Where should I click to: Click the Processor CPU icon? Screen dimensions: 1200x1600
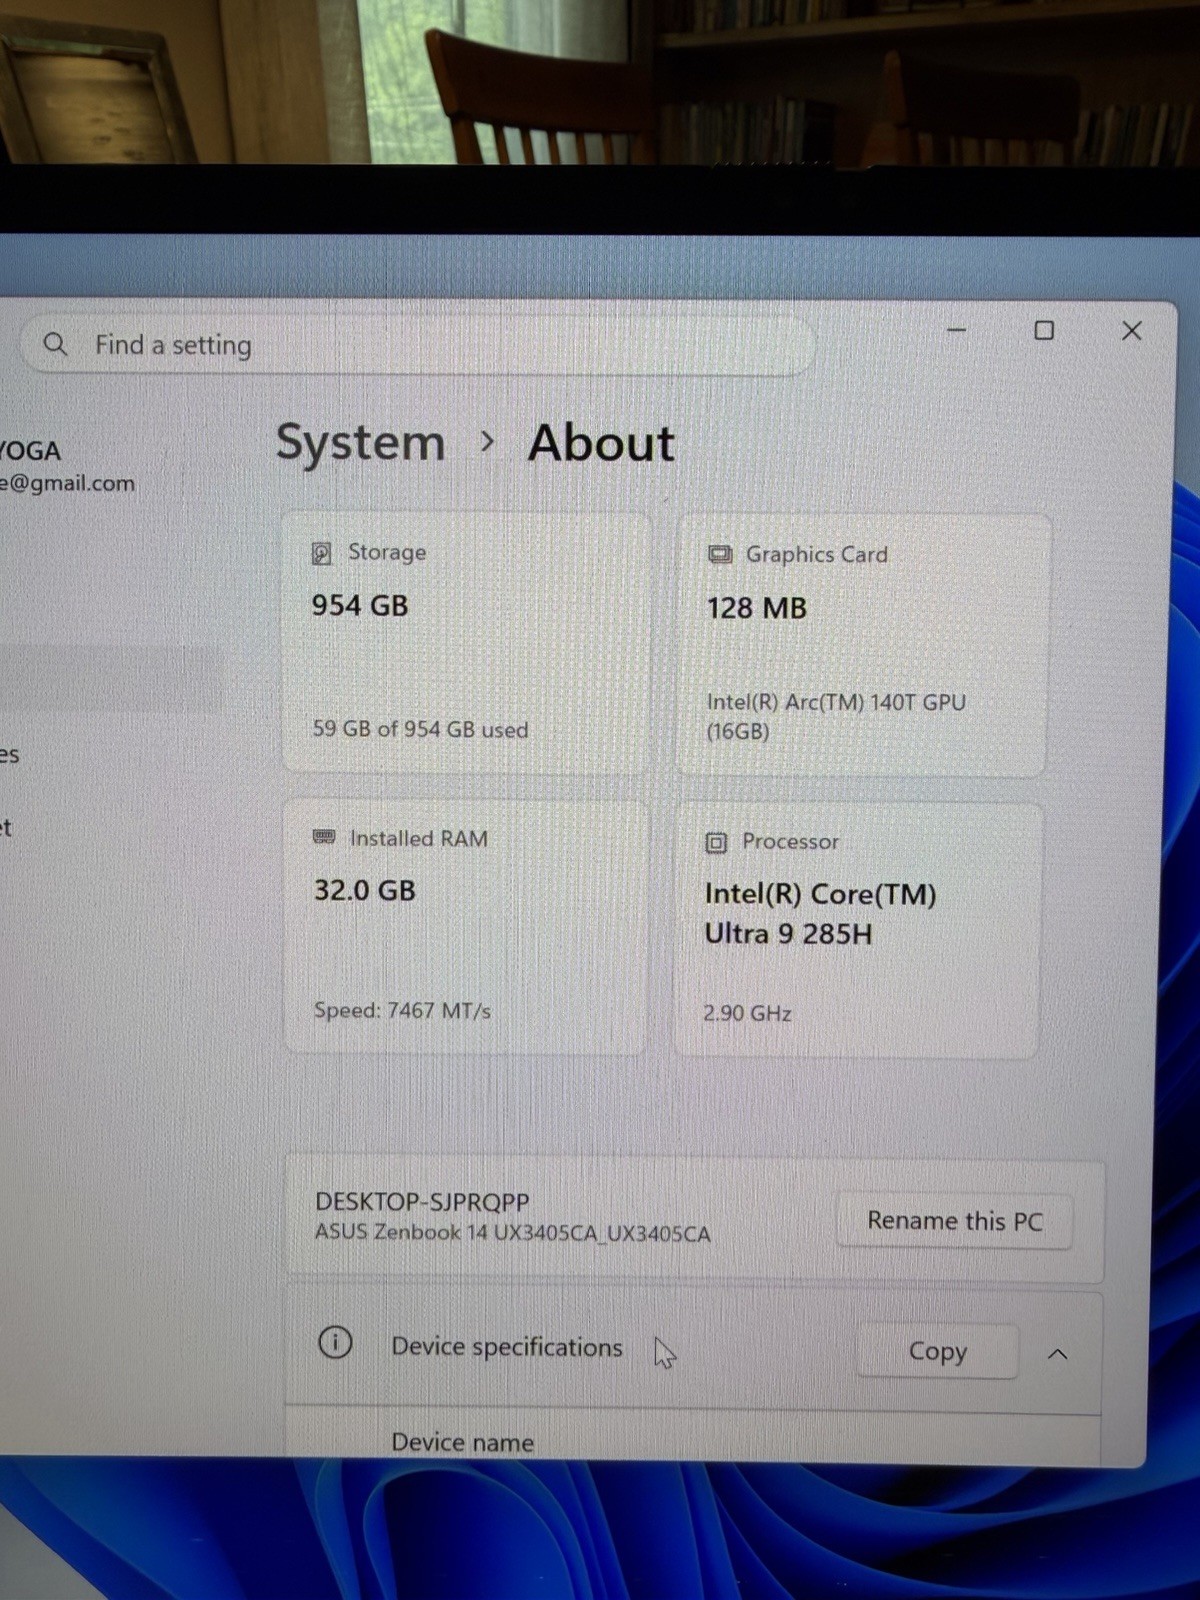point(716,842)
